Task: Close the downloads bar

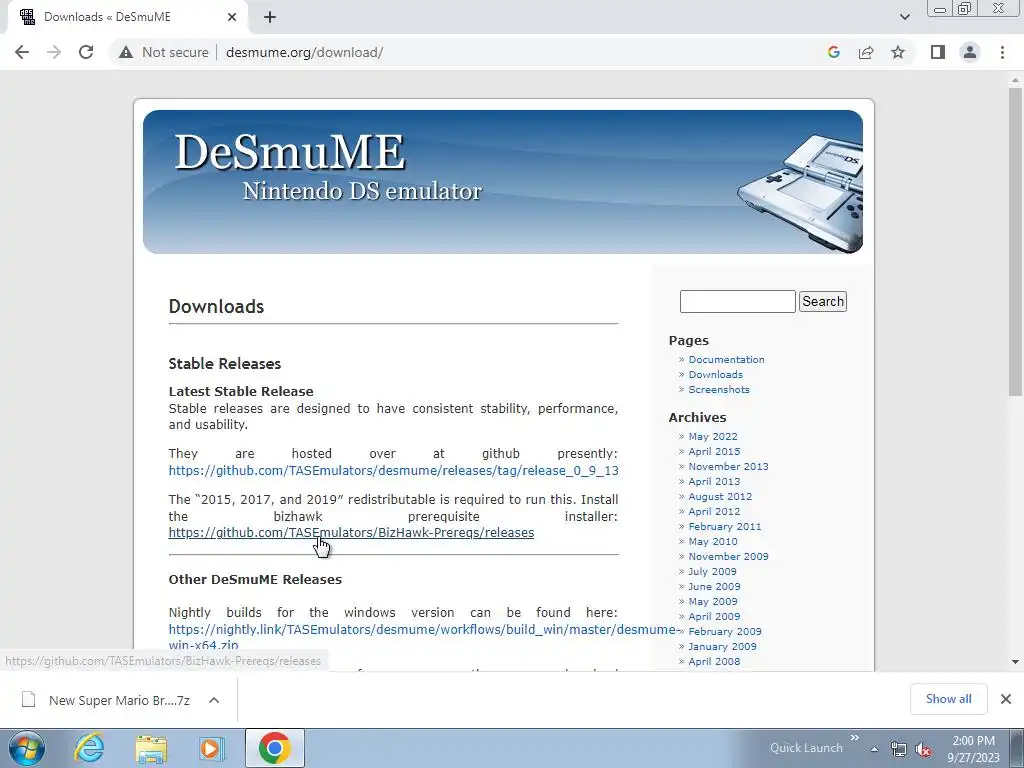Action: pos(1006,699)
